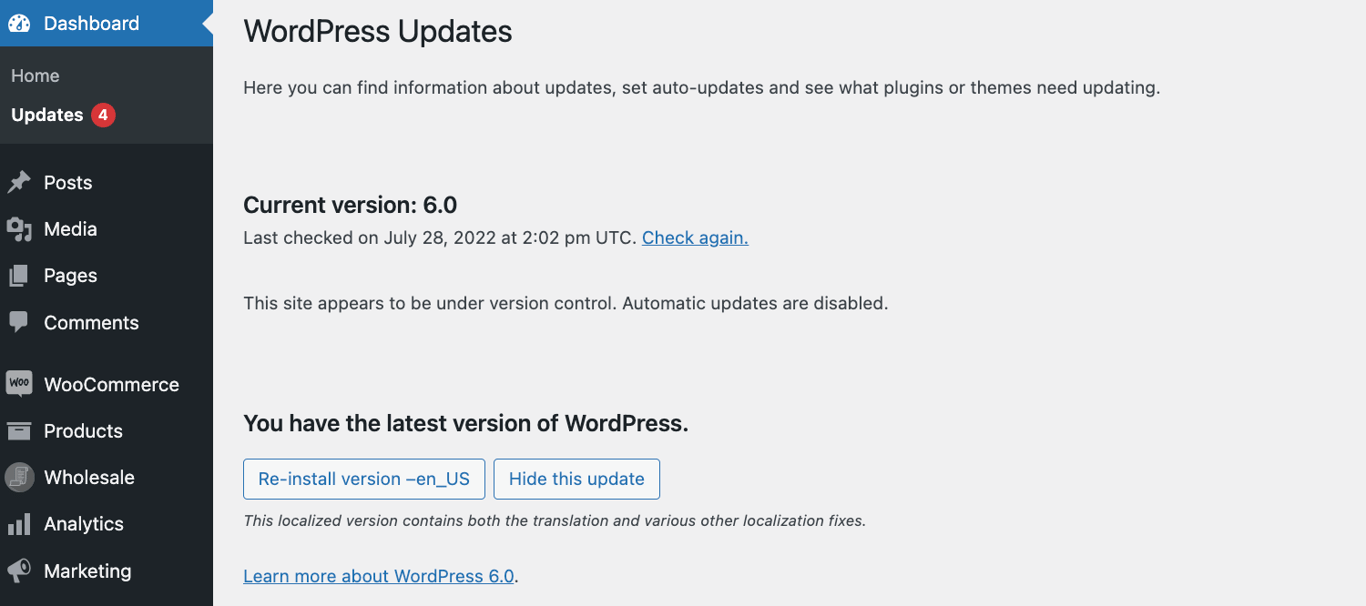Navigate to the Comments section
The height and width of the screenshot is (606, 1366).
point(91,322)
